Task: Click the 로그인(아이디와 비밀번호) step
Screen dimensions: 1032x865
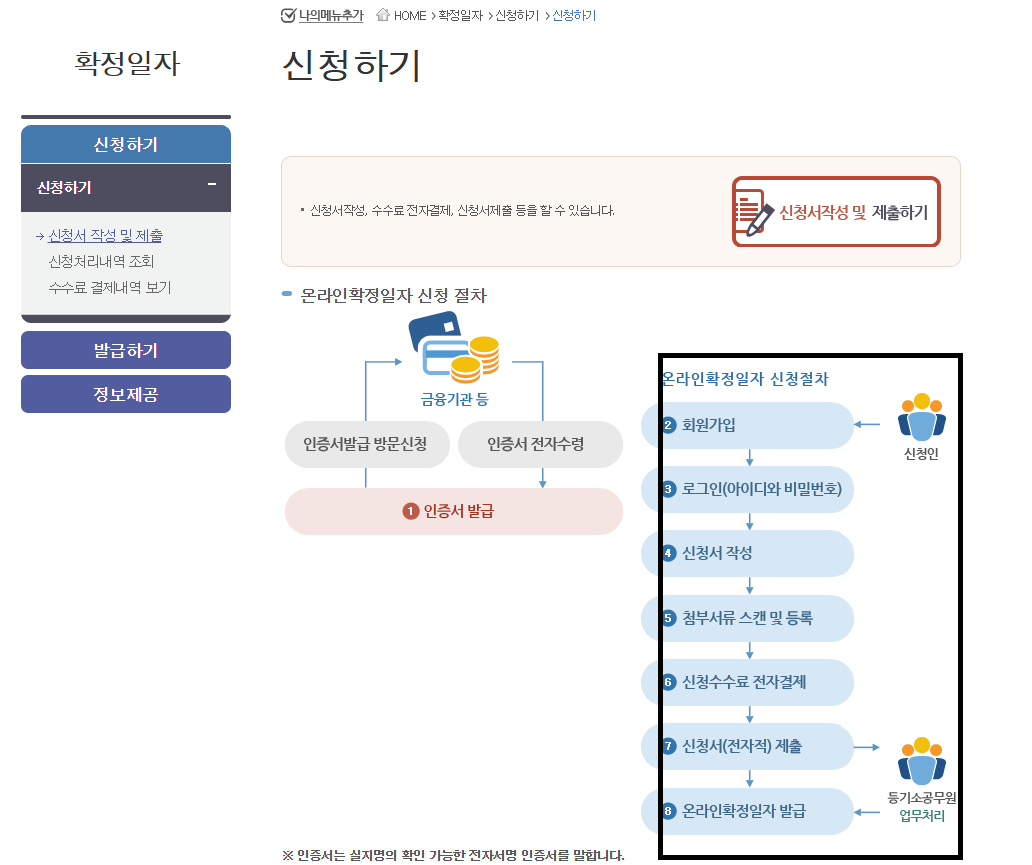Action: [x=747, y=489]
